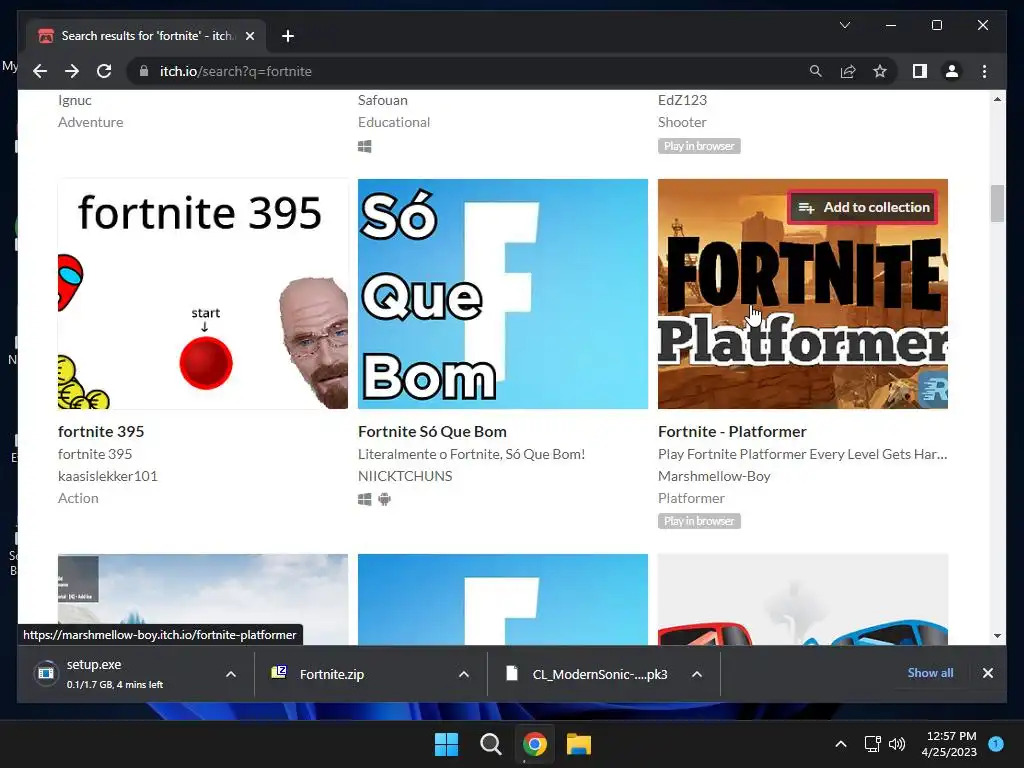Close the downloads bar
Screen dimensions: 1024x768
[987, 673]
